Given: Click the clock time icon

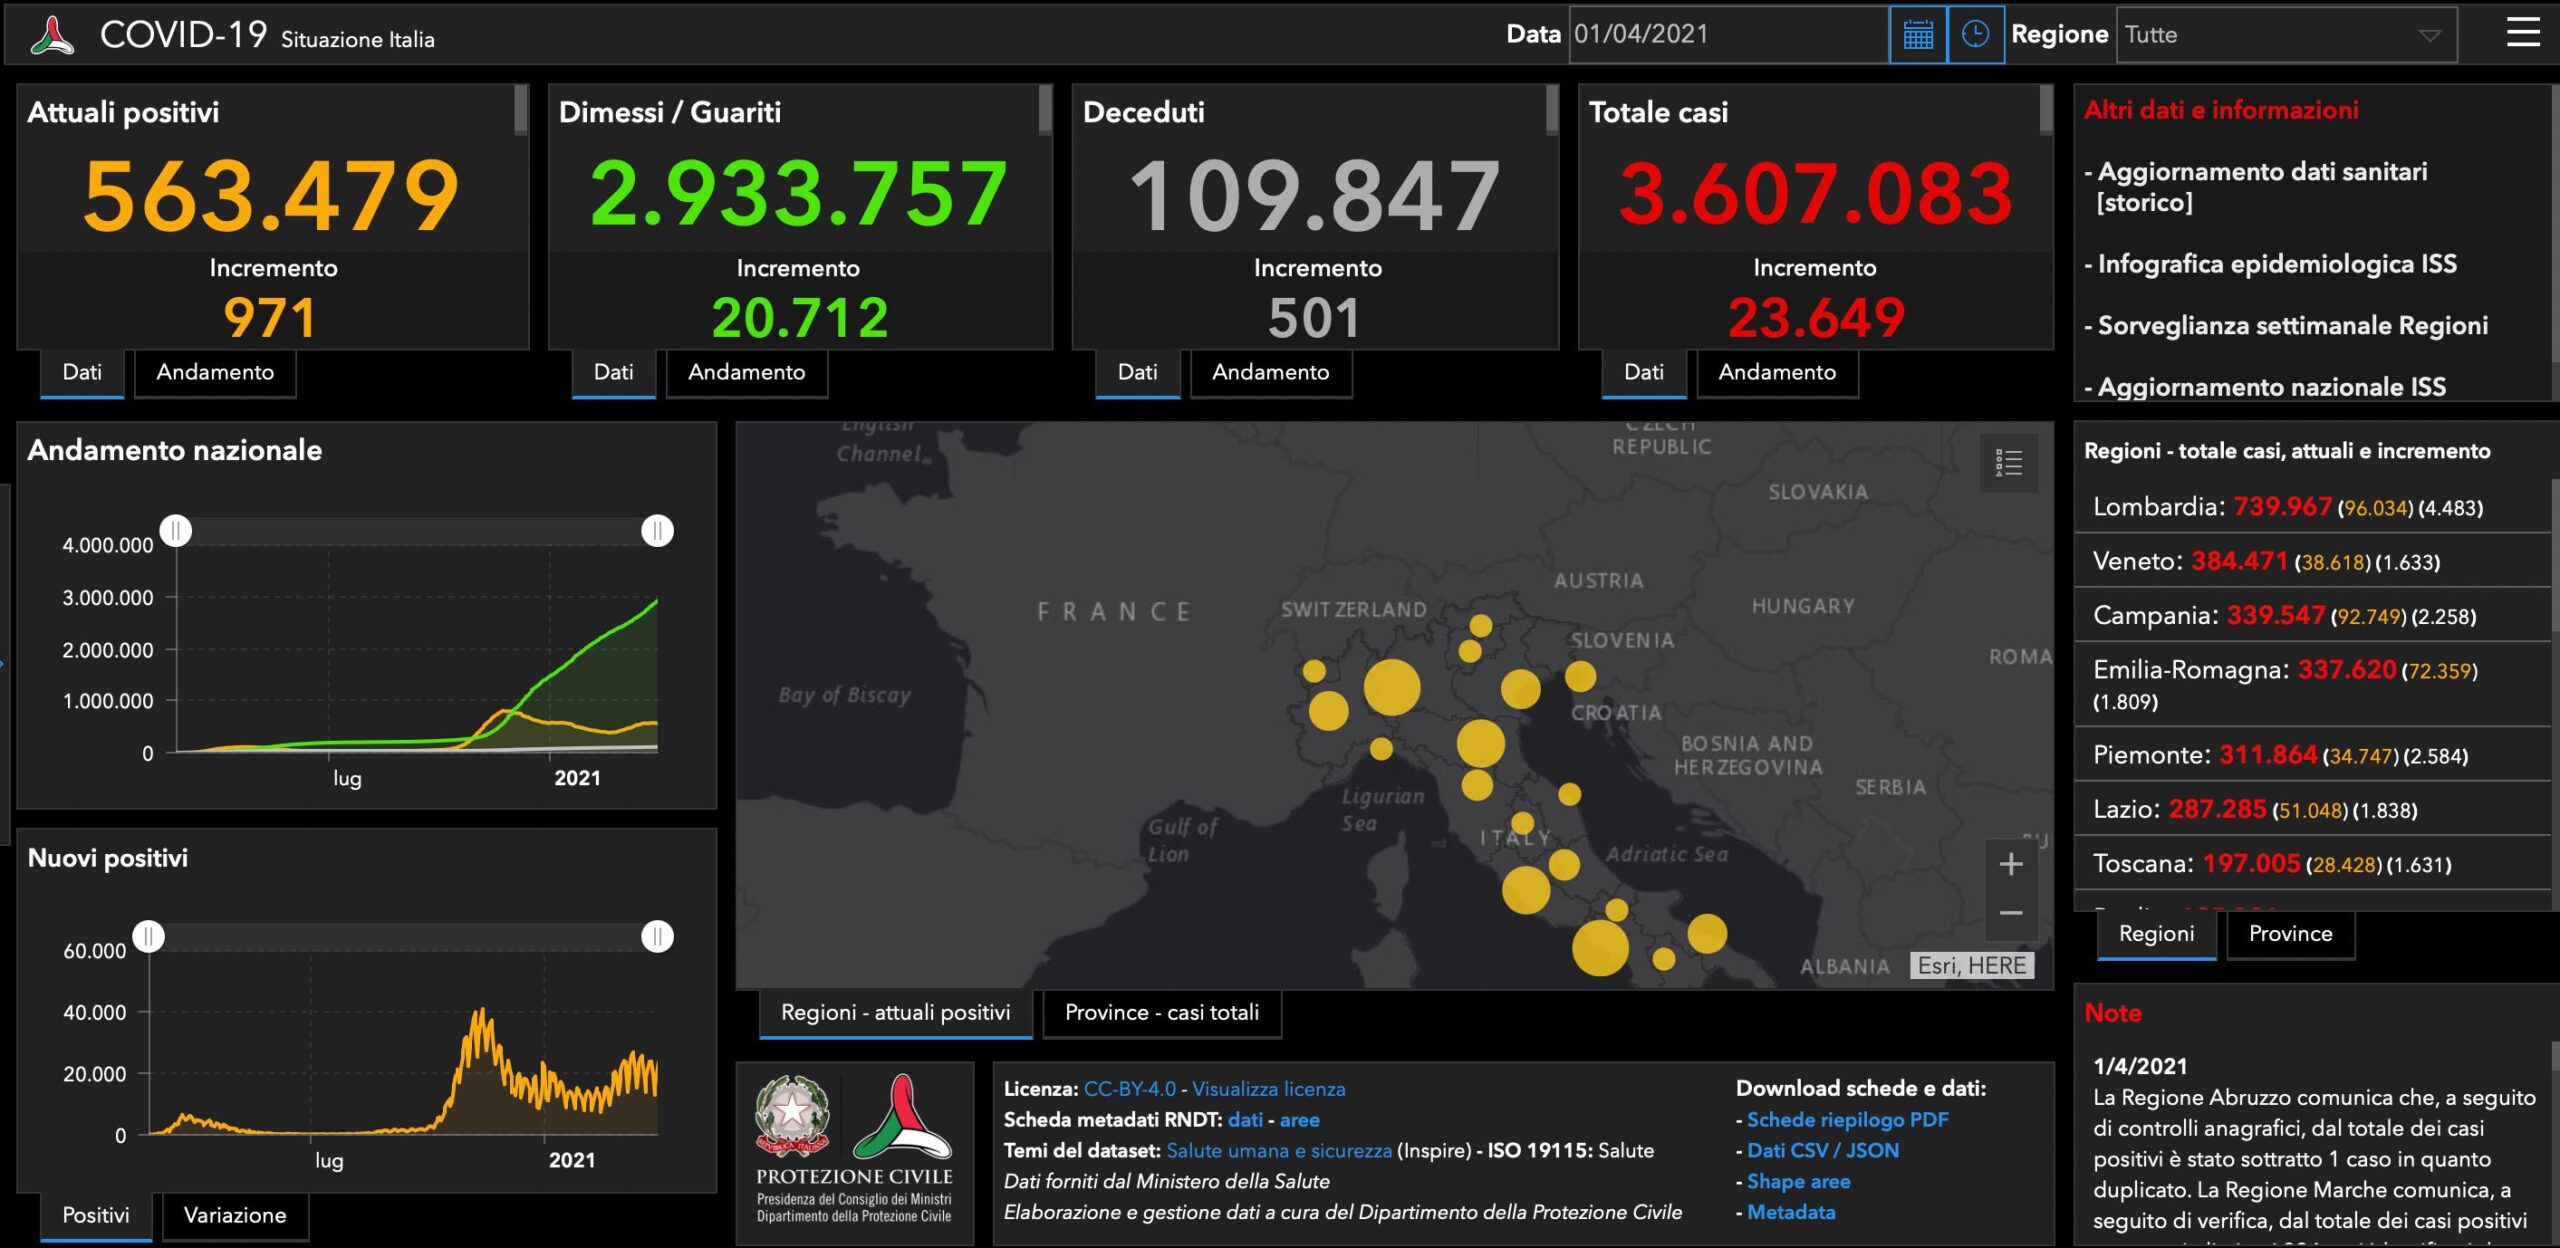Looking at the screenshot, I should [x=1975, y=35].
